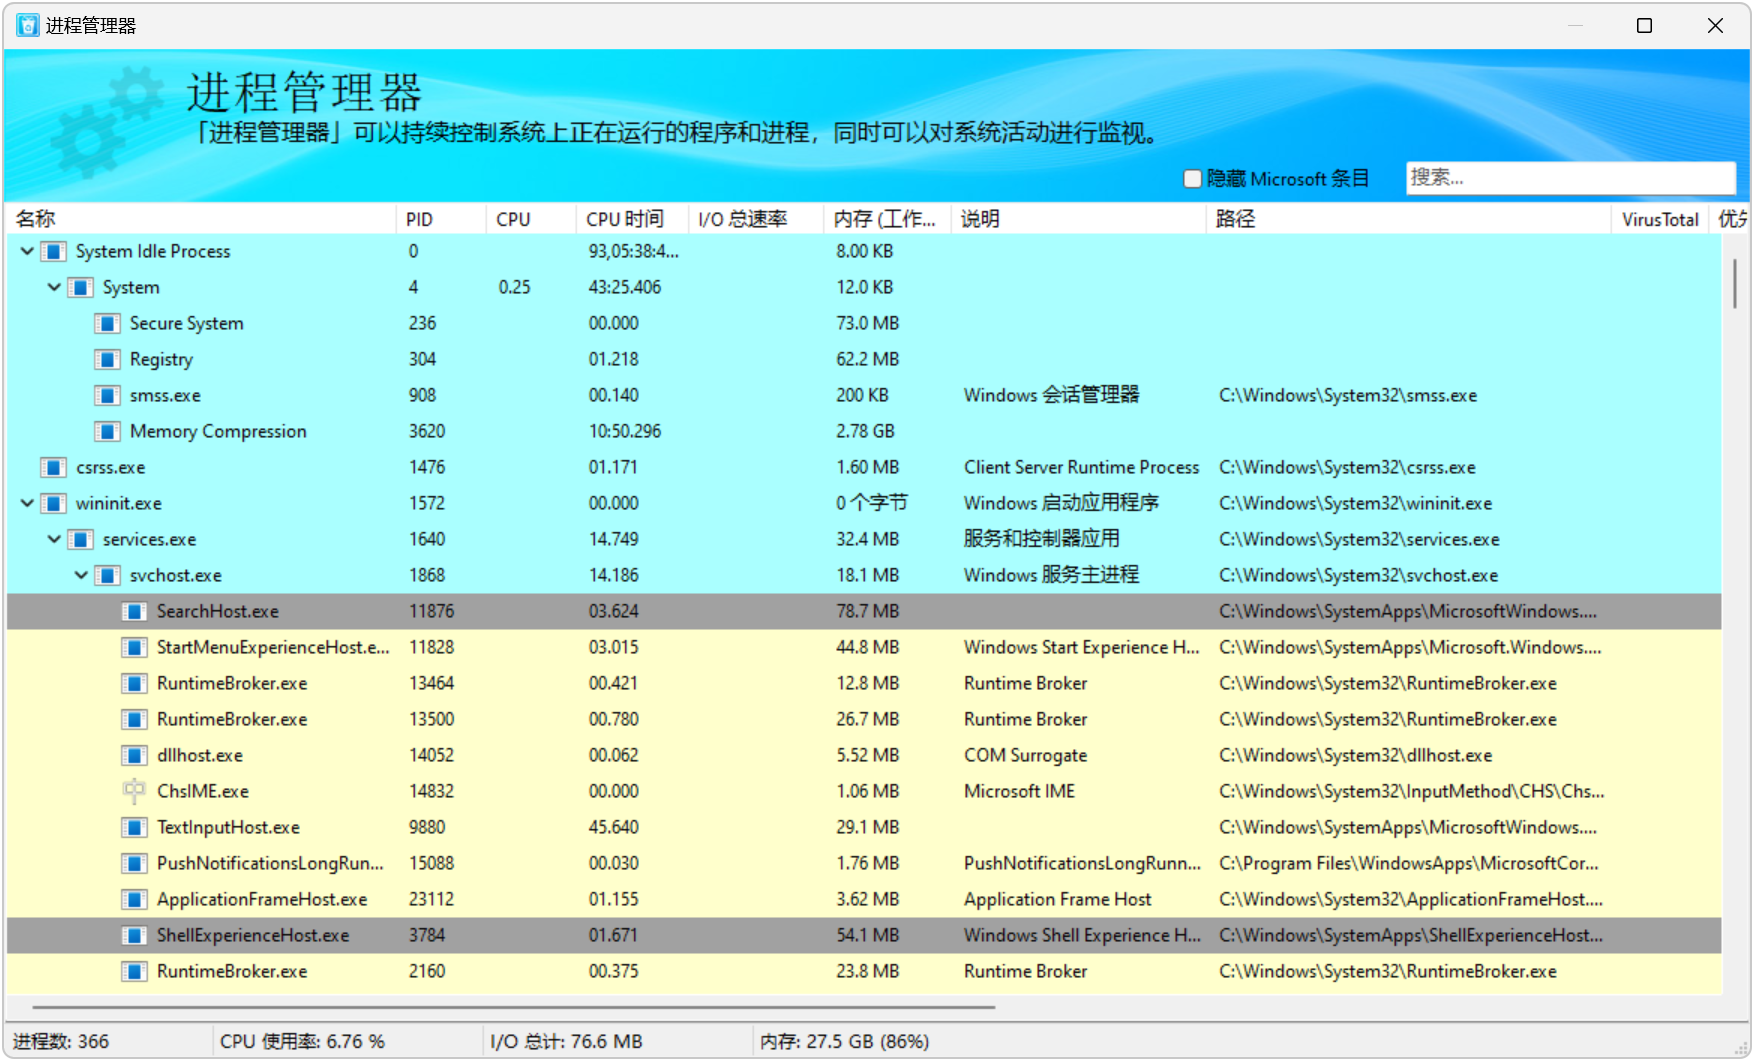Click the SearchHost.exe process icon
Image resolution: width=1754 pixels, height=1061 pixels.
coord(135,611)
